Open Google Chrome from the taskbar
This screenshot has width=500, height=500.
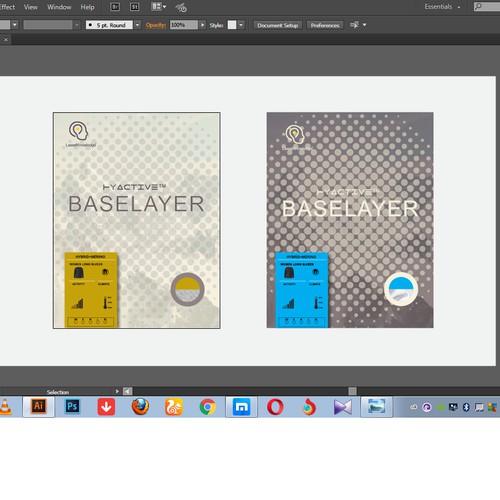208,407
